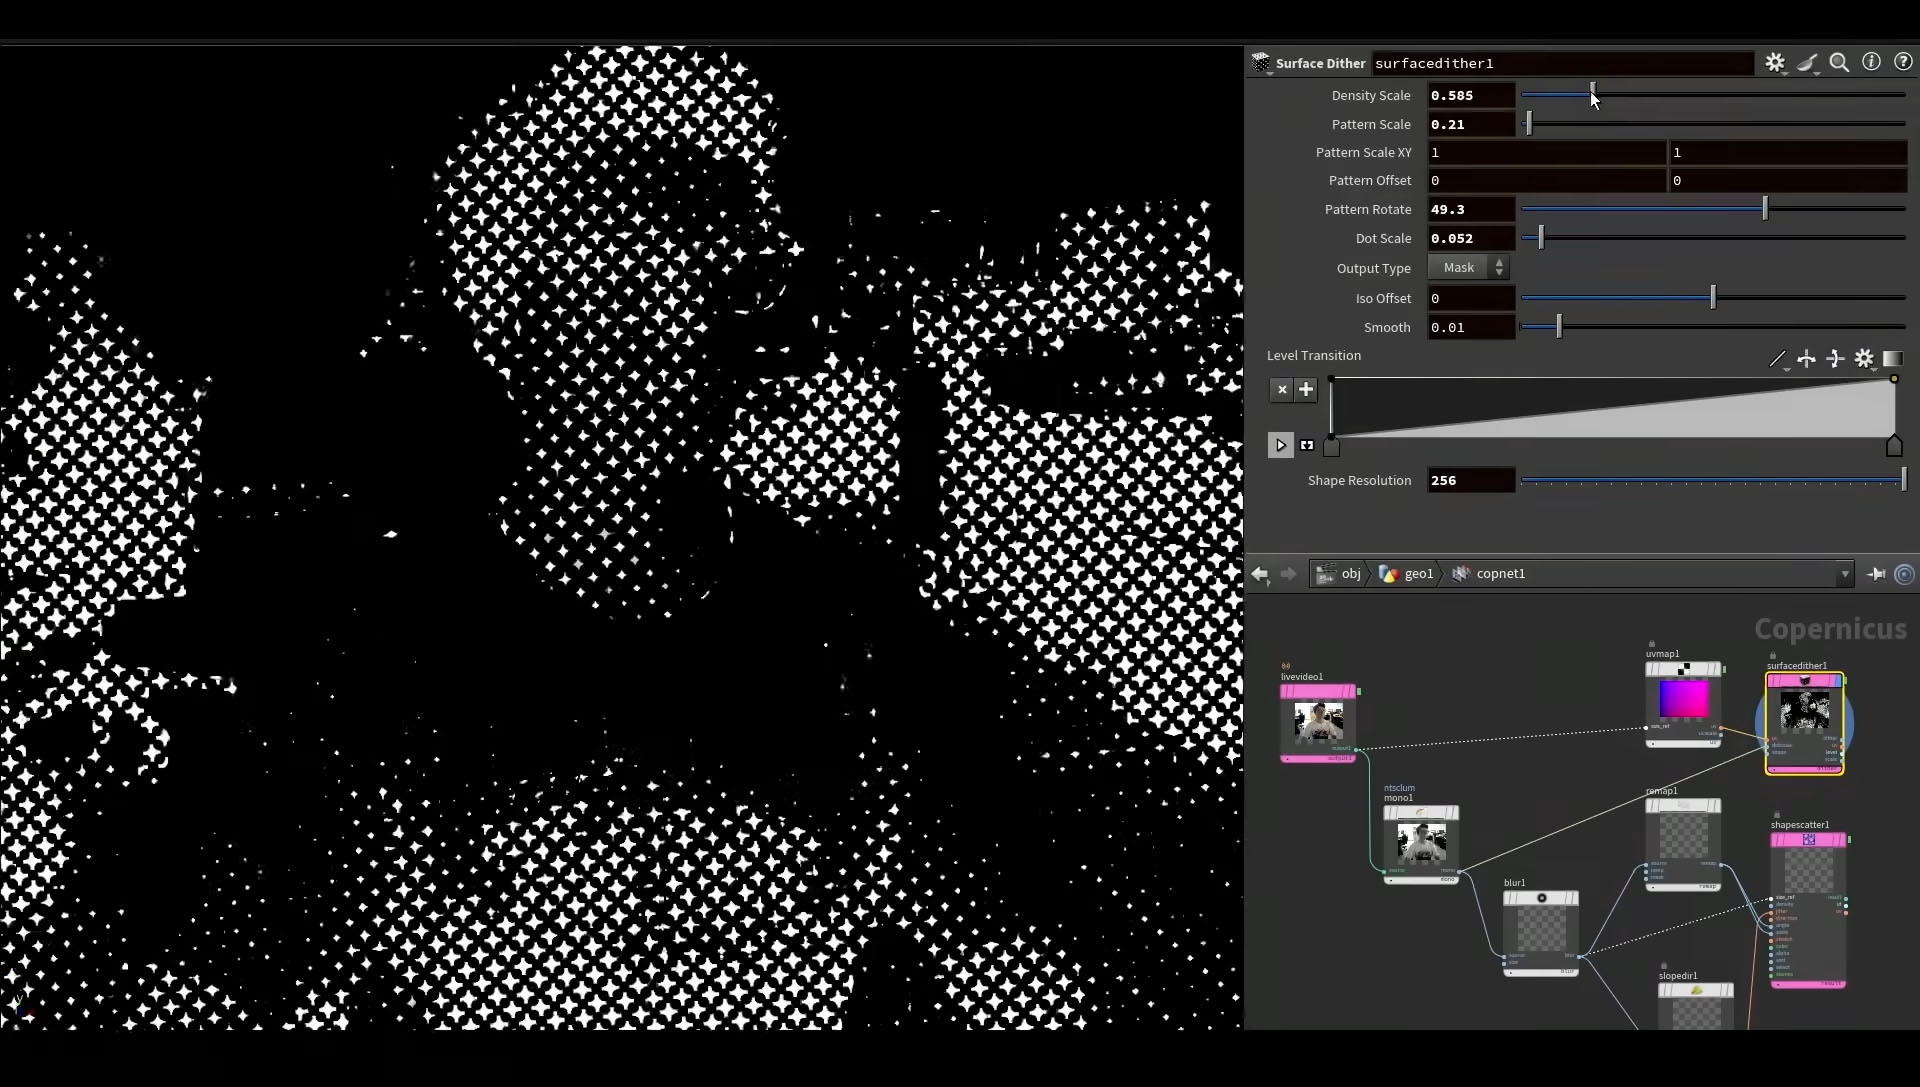Viewport: 1920px width, 1087px height.
Task: Toggle the display flag on uvmap1 node
Action: click(1724, 669)
